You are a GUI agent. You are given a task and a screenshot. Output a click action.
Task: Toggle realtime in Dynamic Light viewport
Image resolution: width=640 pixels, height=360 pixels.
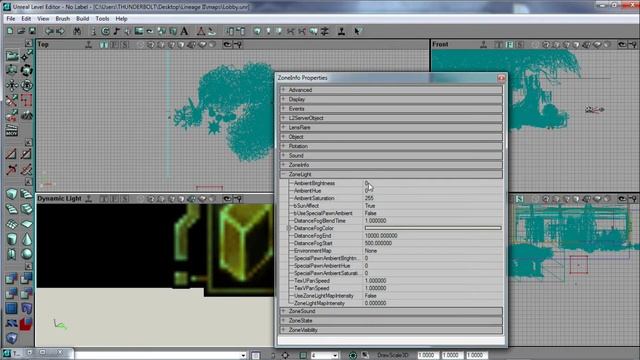tap(88, 199)
